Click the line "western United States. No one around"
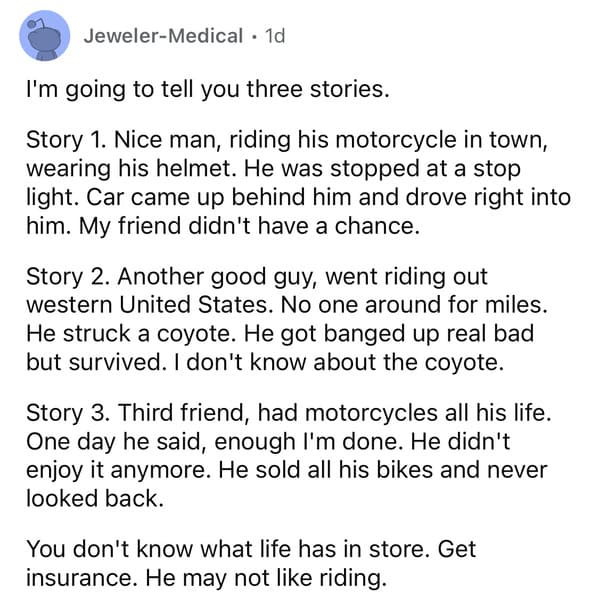The height and width of the screenshot is (597, 599). 287,305
